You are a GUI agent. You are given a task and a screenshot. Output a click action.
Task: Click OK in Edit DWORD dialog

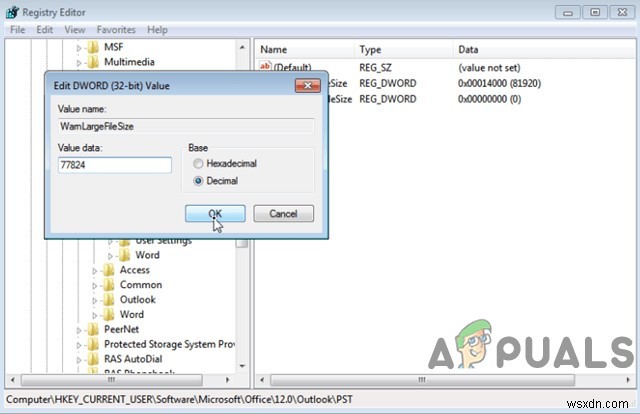pyautogui.click(x=215, y=214)
